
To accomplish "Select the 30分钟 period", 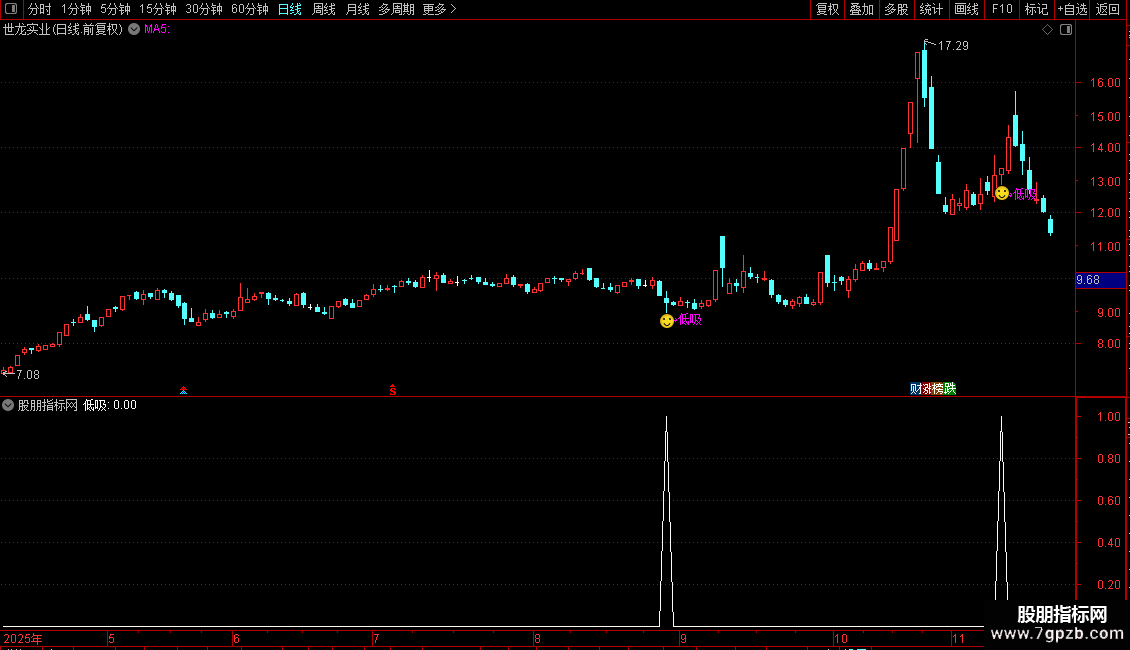I will click(x=204, y=9).
